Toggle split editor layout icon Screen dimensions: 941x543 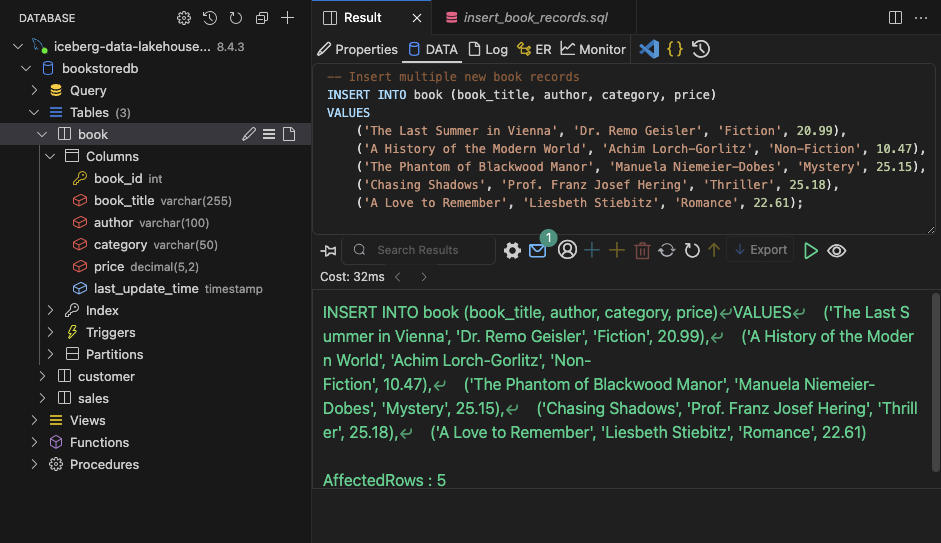[x=895, y=18]
